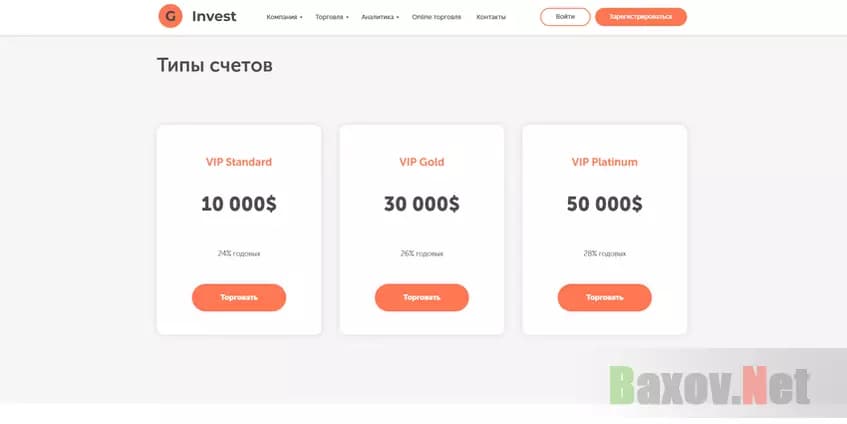This screenshot has width=847, height=424.
Task: Click the Зарегистрироваться register button
Action: tap(640, 17)
